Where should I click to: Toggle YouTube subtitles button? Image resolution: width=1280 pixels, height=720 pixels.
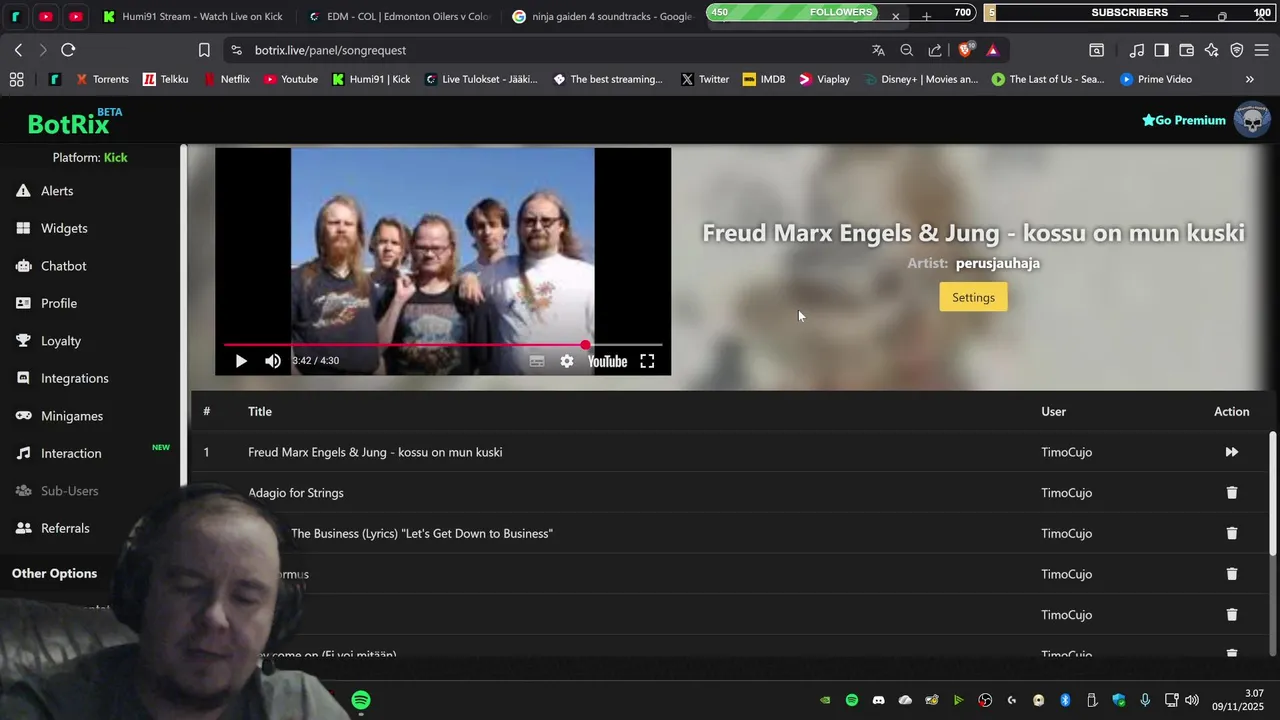click(537, 361)
